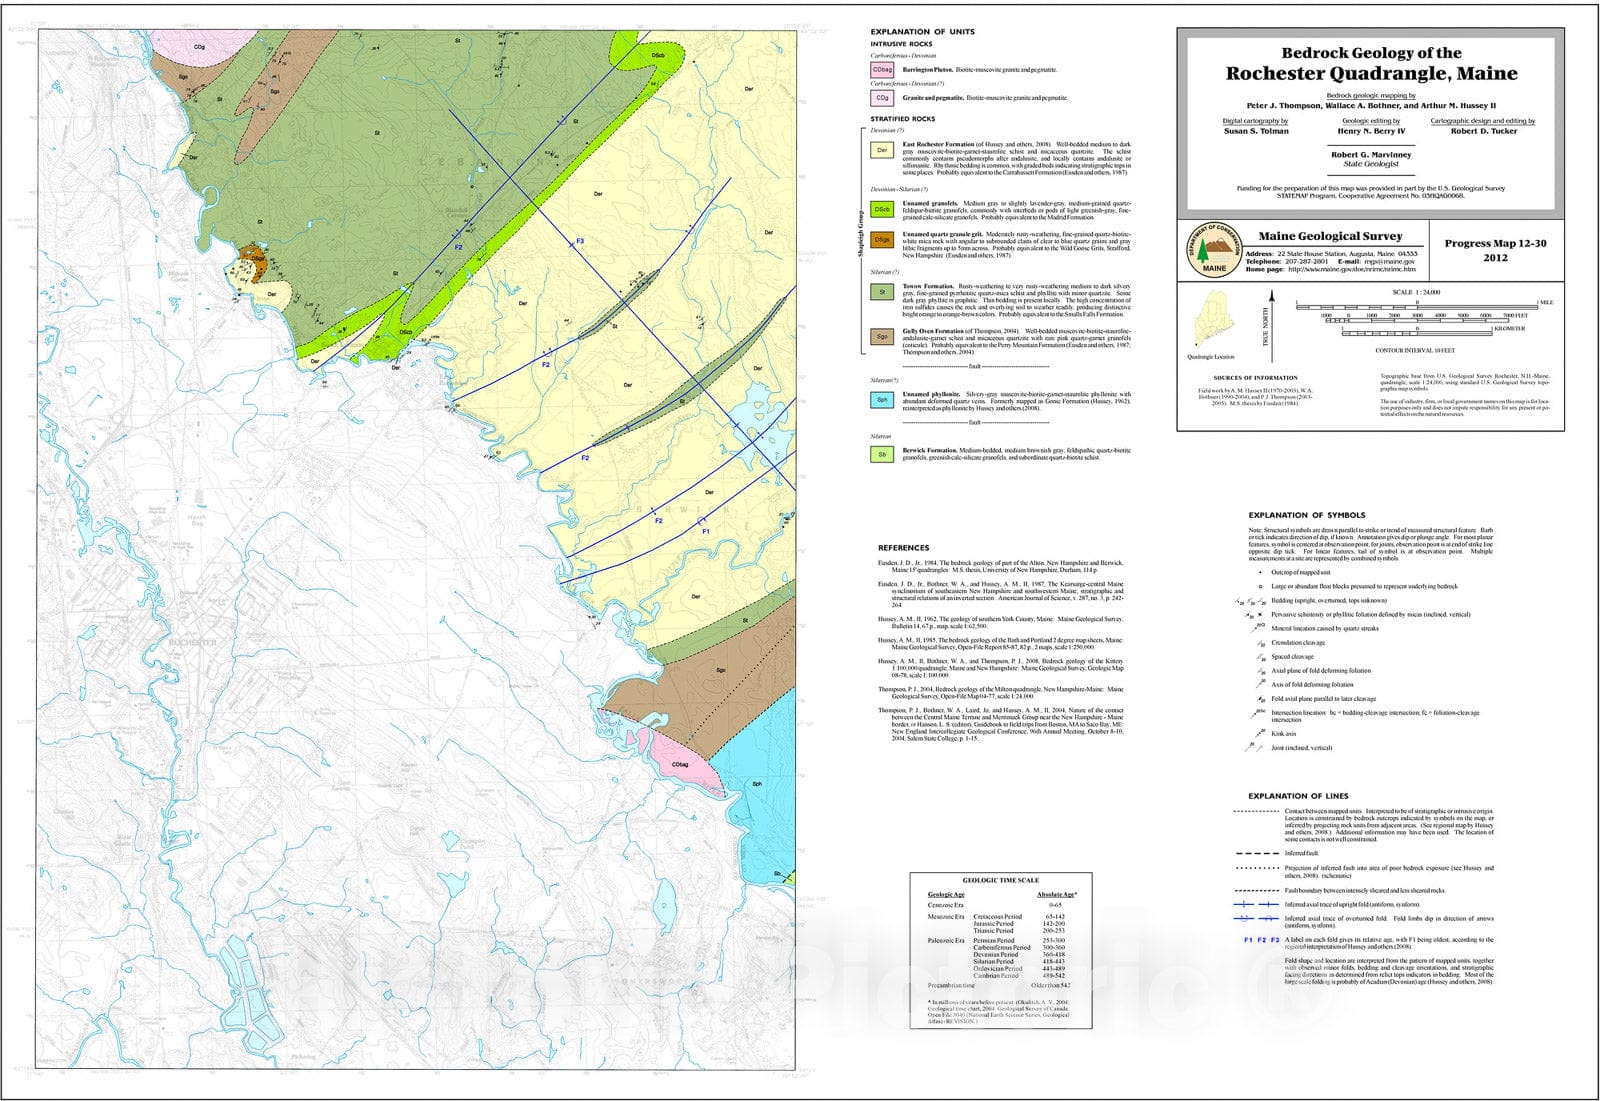
Task: Click the 'Gully Oven Formation' description
Action: pyautogui.click(x=1016, y=342)
